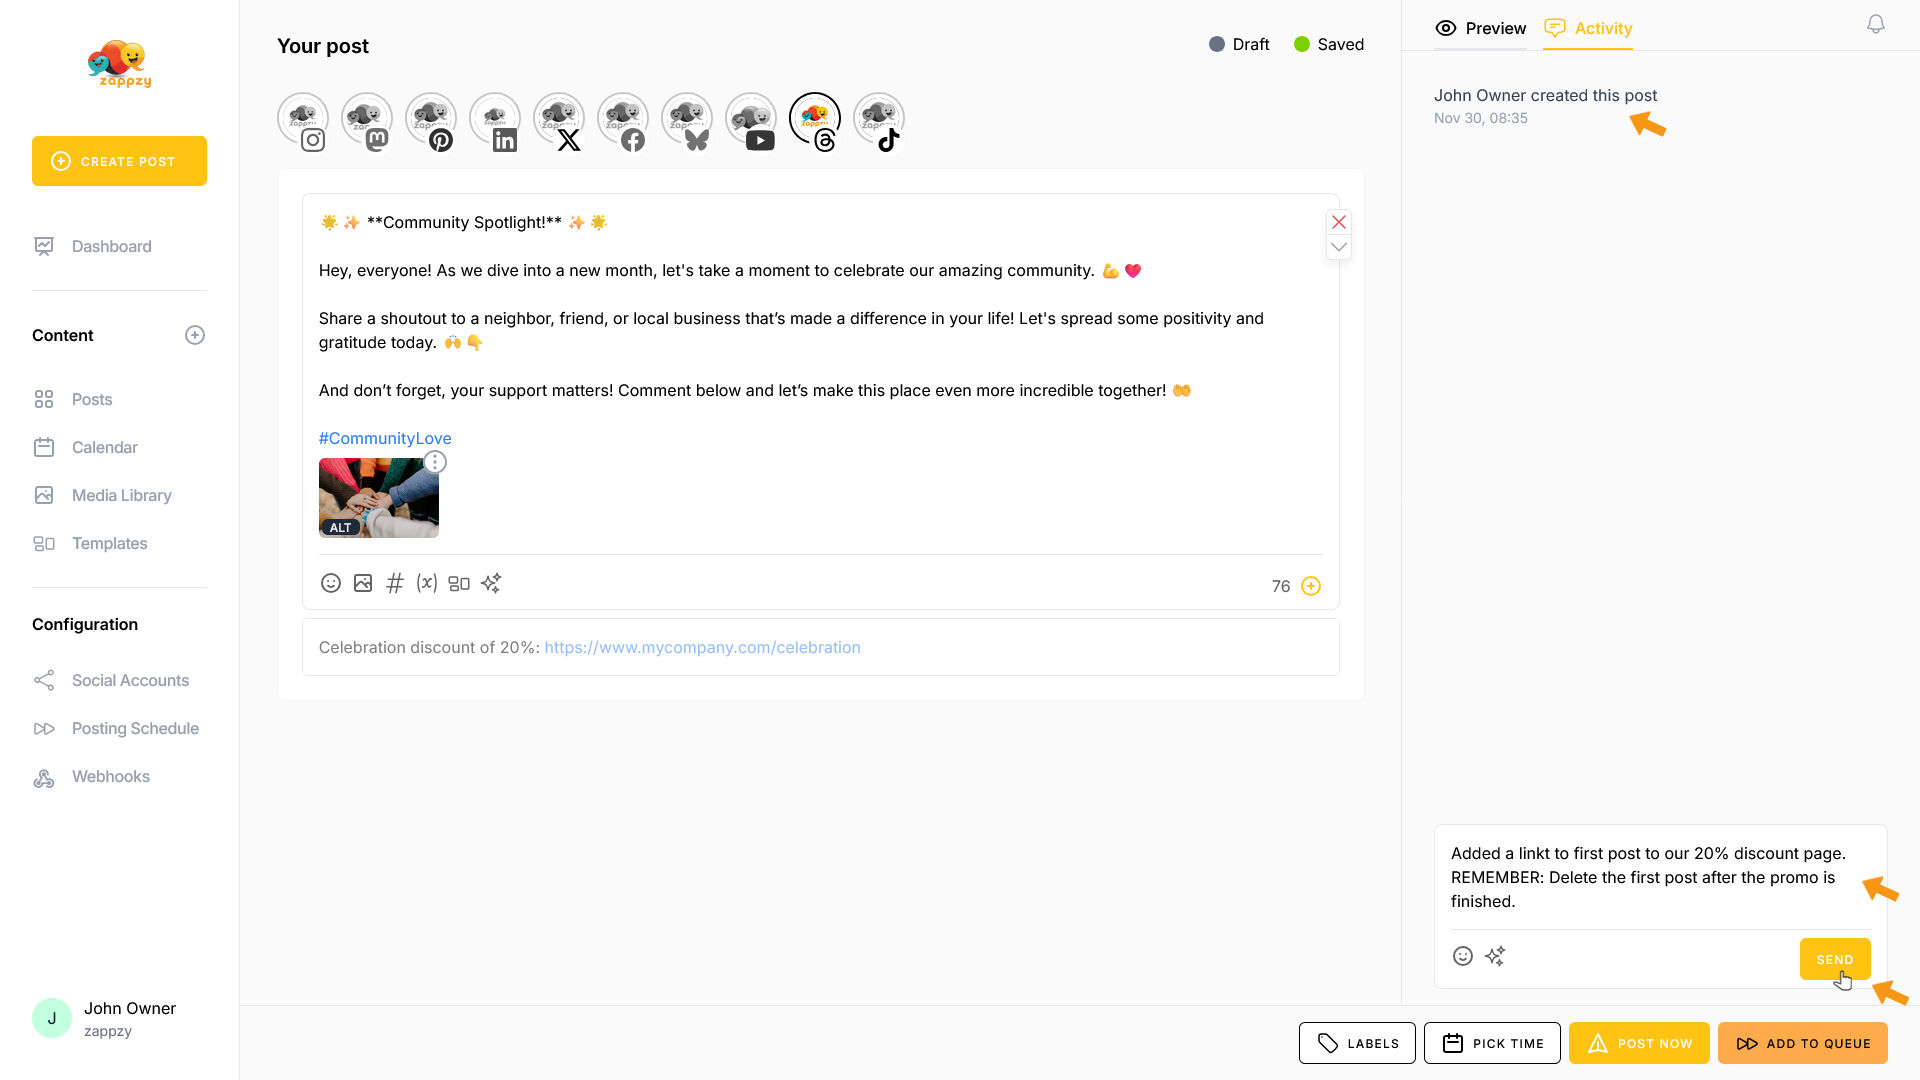Viewport: 1920px width, 1080px height.
Task: Click the AI sparkle icon in comment box
Action: 1495,957
